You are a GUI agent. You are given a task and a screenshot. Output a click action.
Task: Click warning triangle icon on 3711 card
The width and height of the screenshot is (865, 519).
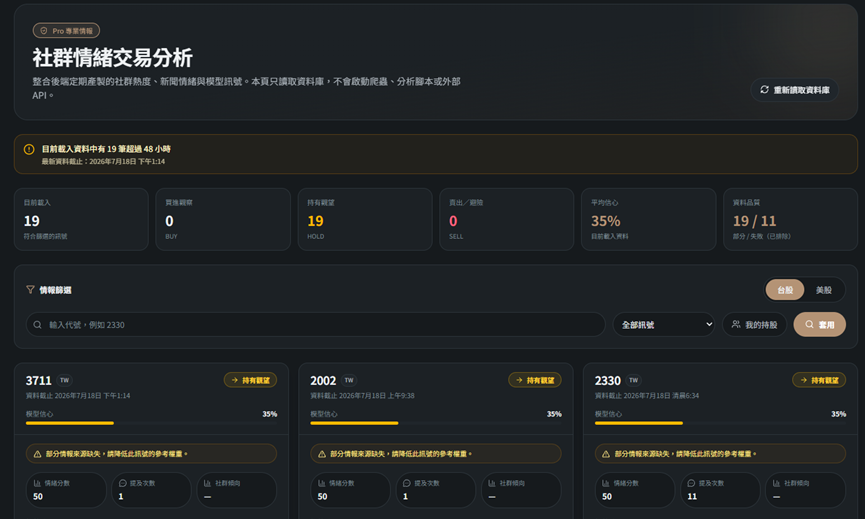(x=38, y=454)
